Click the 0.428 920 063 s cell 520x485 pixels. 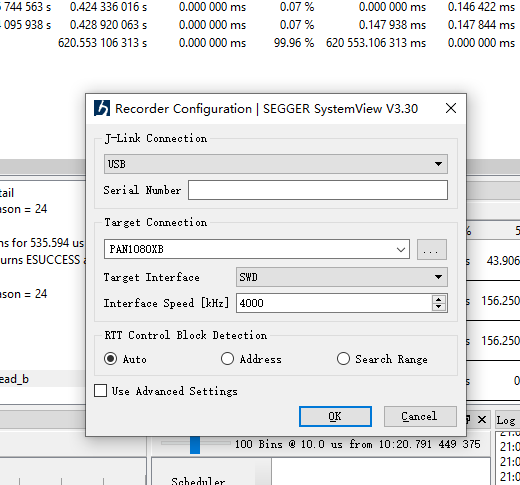coord(108,25)
